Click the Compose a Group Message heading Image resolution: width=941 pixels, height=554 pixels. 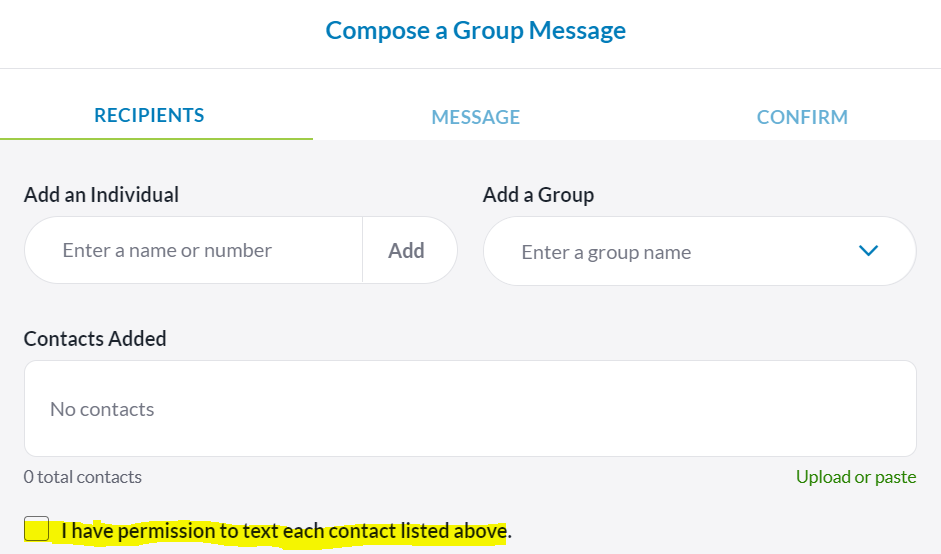point(476,30)
